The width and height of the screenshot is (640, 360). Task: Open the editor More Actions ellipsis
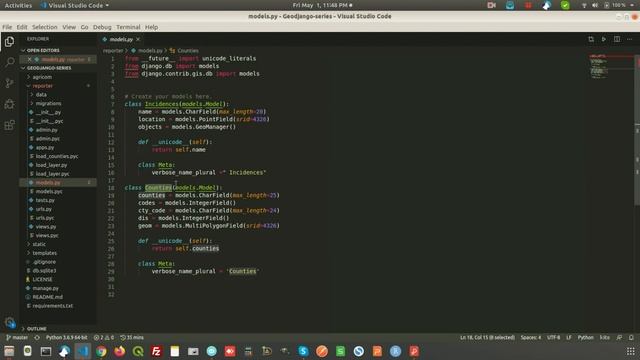coord(629,39)
